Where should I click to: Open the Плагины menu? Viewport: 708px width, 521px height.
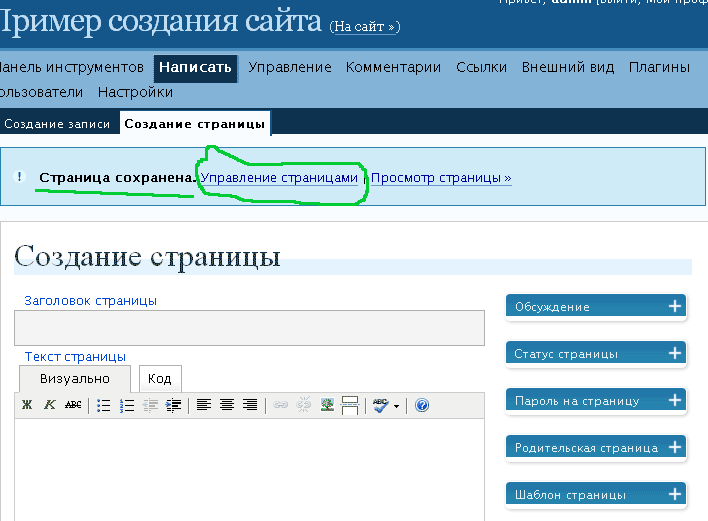(659, 67)
